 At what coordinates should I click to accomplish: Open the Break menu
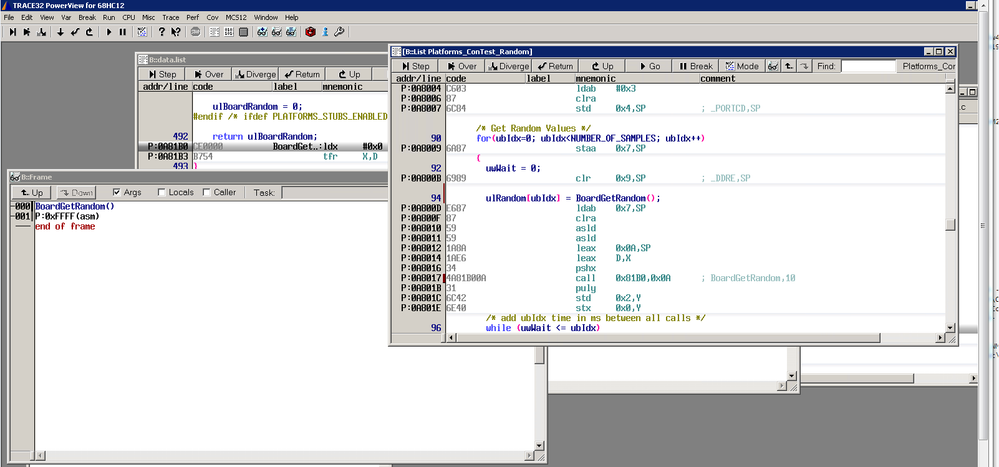(87, 17)
